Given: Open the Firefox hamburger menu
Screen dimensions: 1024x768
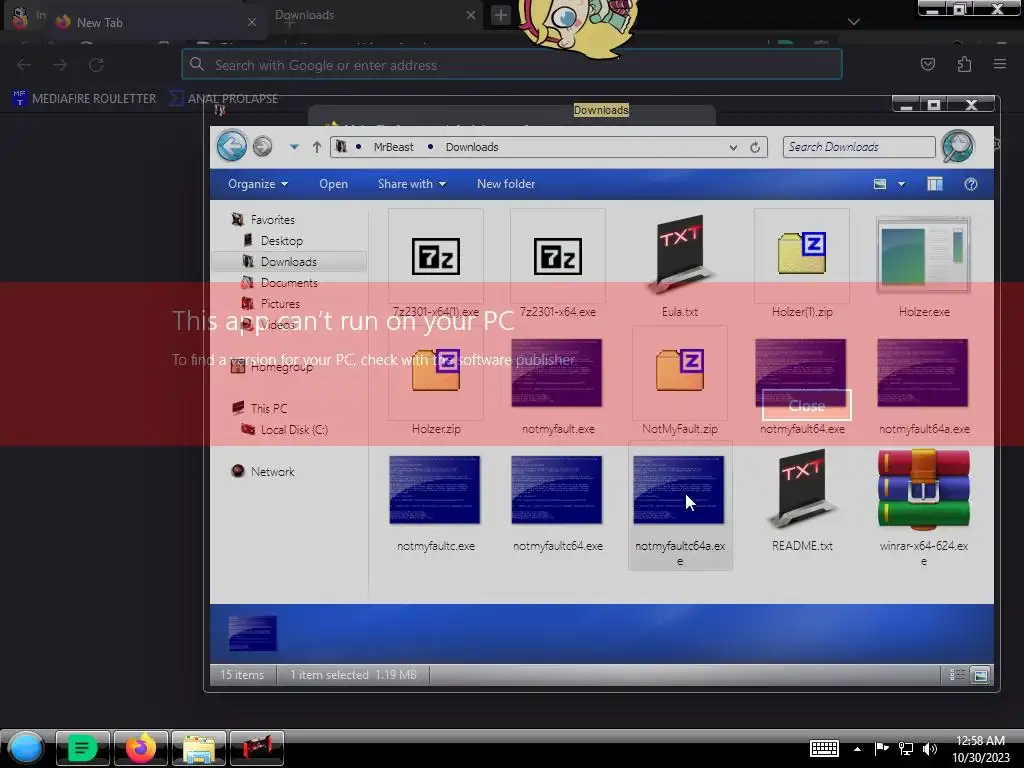Looking at the screenshot, I should pos(1000,64).
